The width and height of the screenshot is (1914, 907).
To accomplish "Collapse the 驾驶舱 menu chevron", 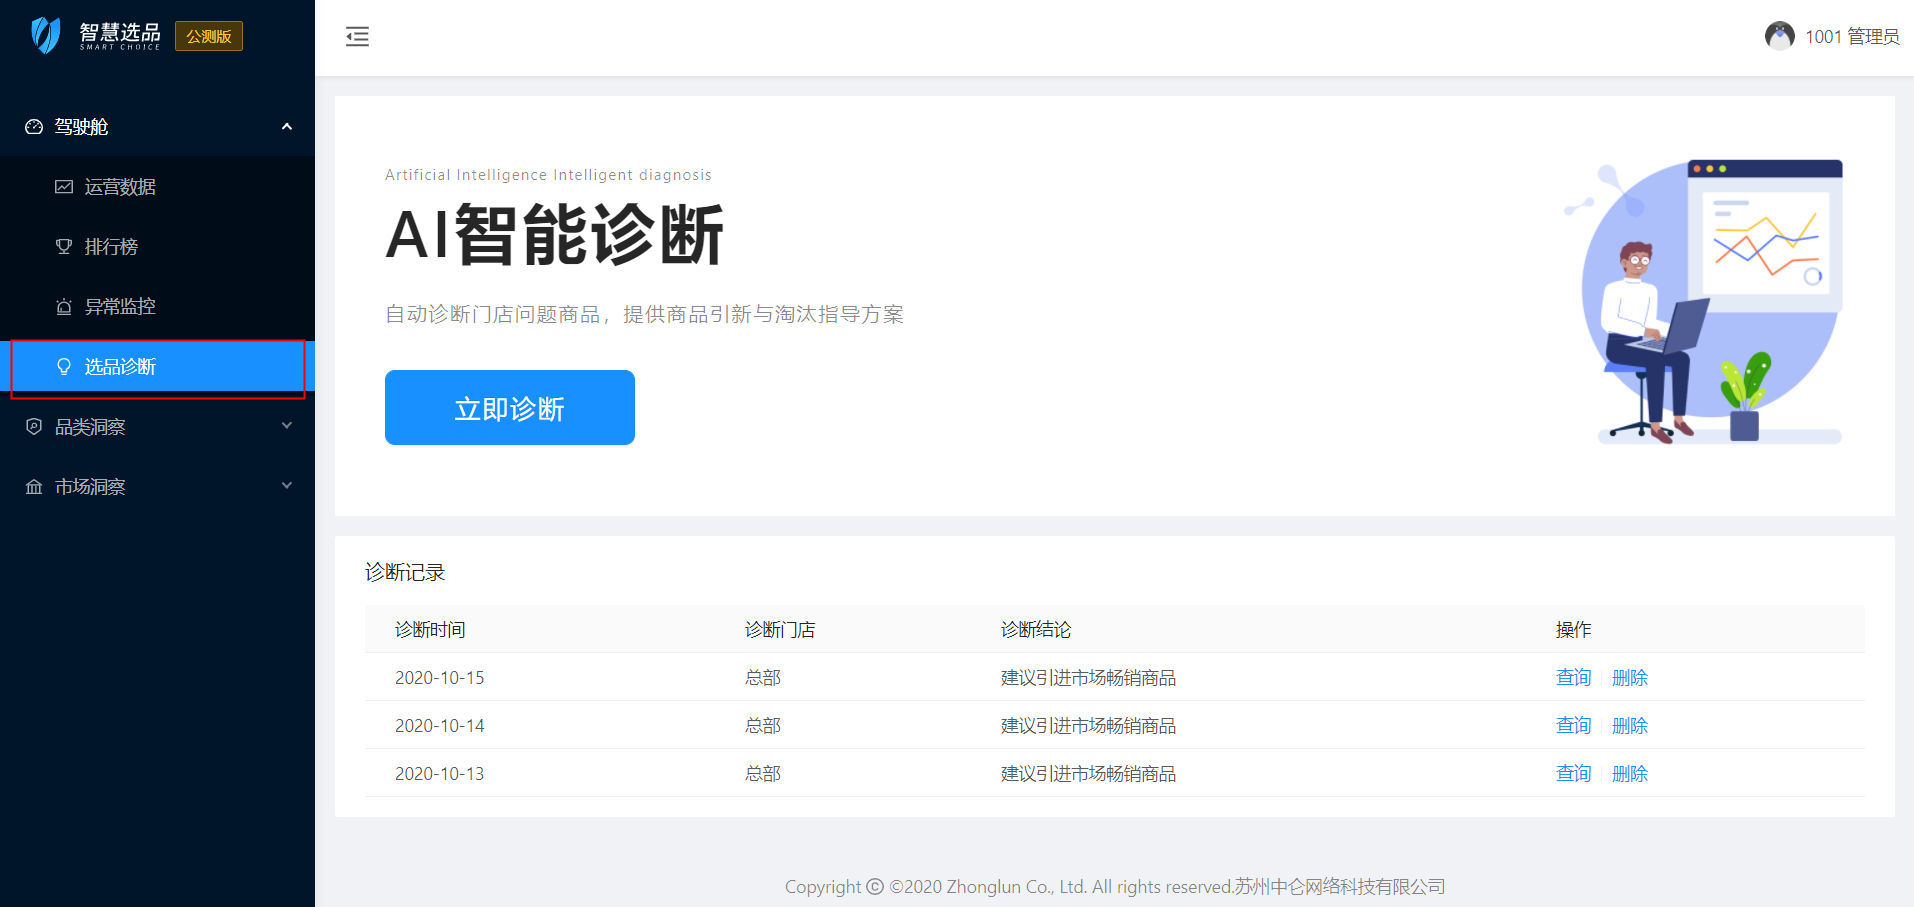I will pos(287,127).
